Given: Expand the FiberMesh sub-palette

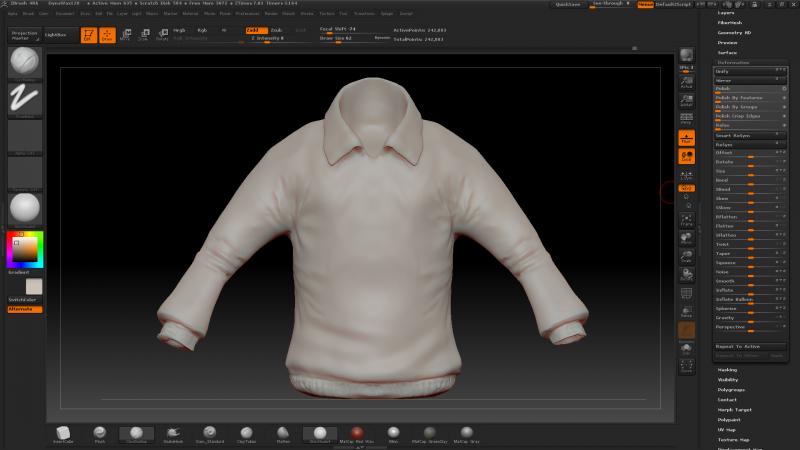Looking at the screenshot, I should click(730, 22).
